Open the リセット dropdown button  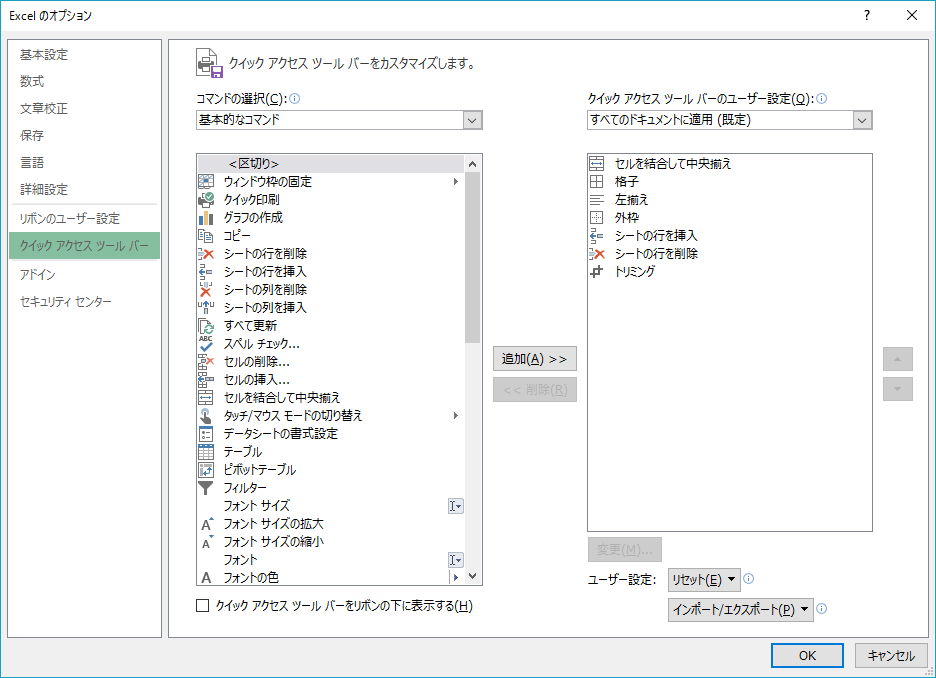pyautogui.click(x=704, y=580)
